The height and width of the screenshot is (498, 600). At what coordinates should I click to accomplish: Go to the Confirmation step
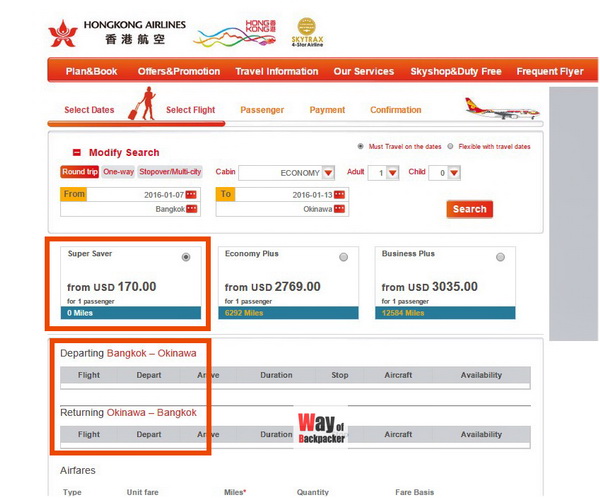pos(396,110)
